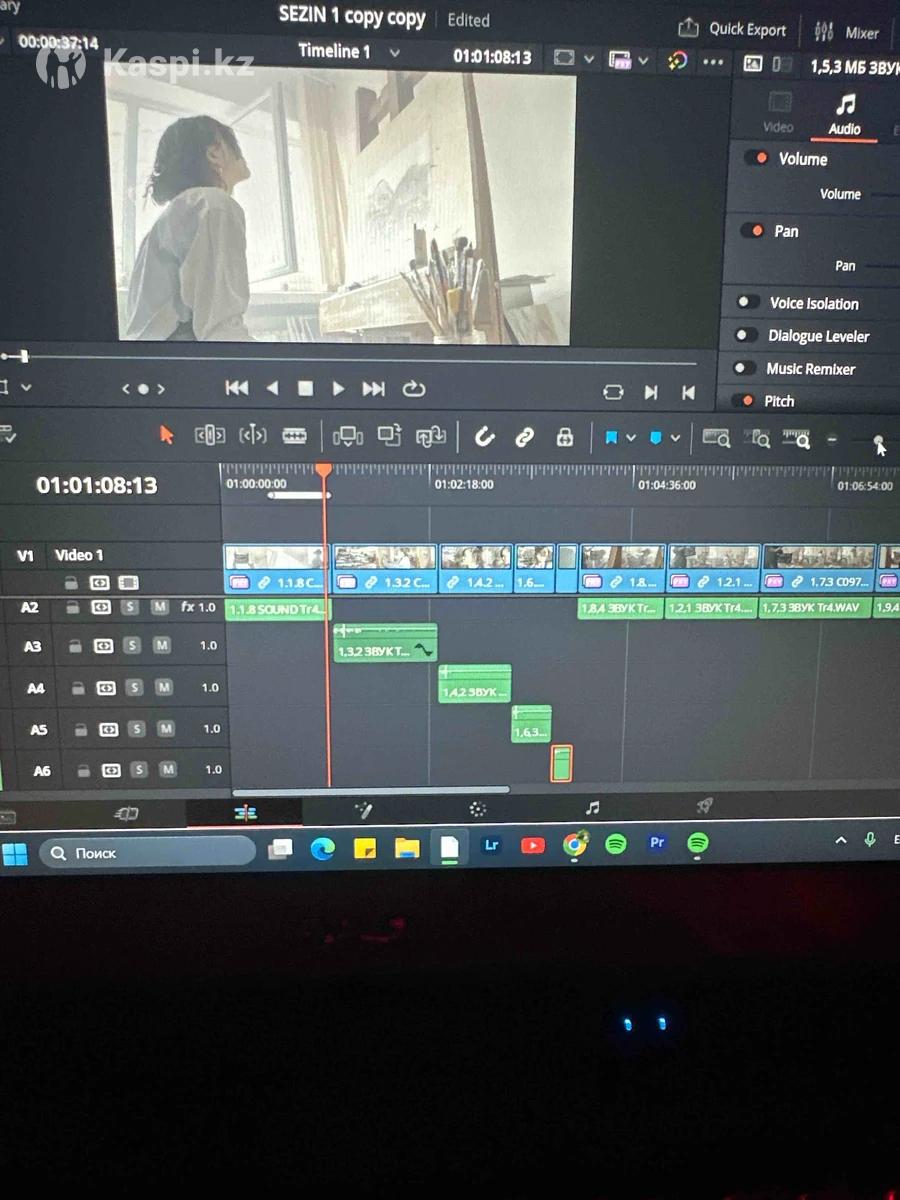900x1200 pixels.
Task: Enable the Voice Isolation toggle
Action: click(745, 303)
